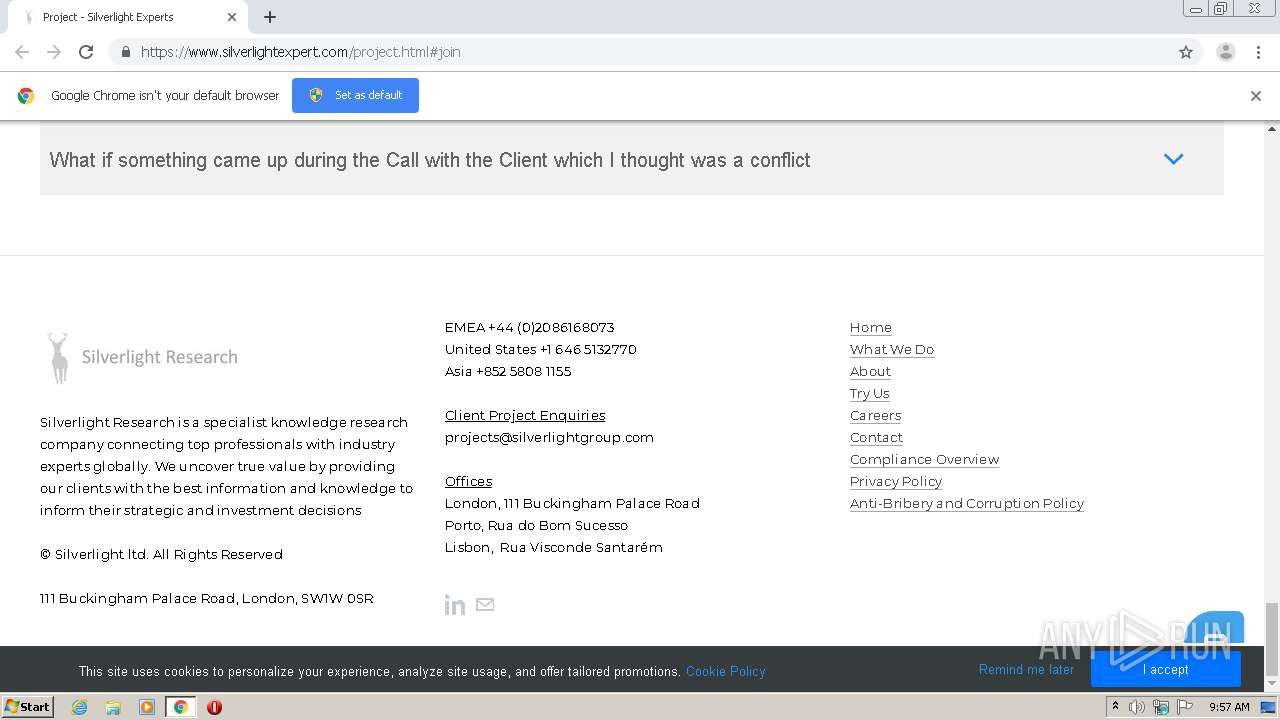Open the About footer link

click(870, 371)
